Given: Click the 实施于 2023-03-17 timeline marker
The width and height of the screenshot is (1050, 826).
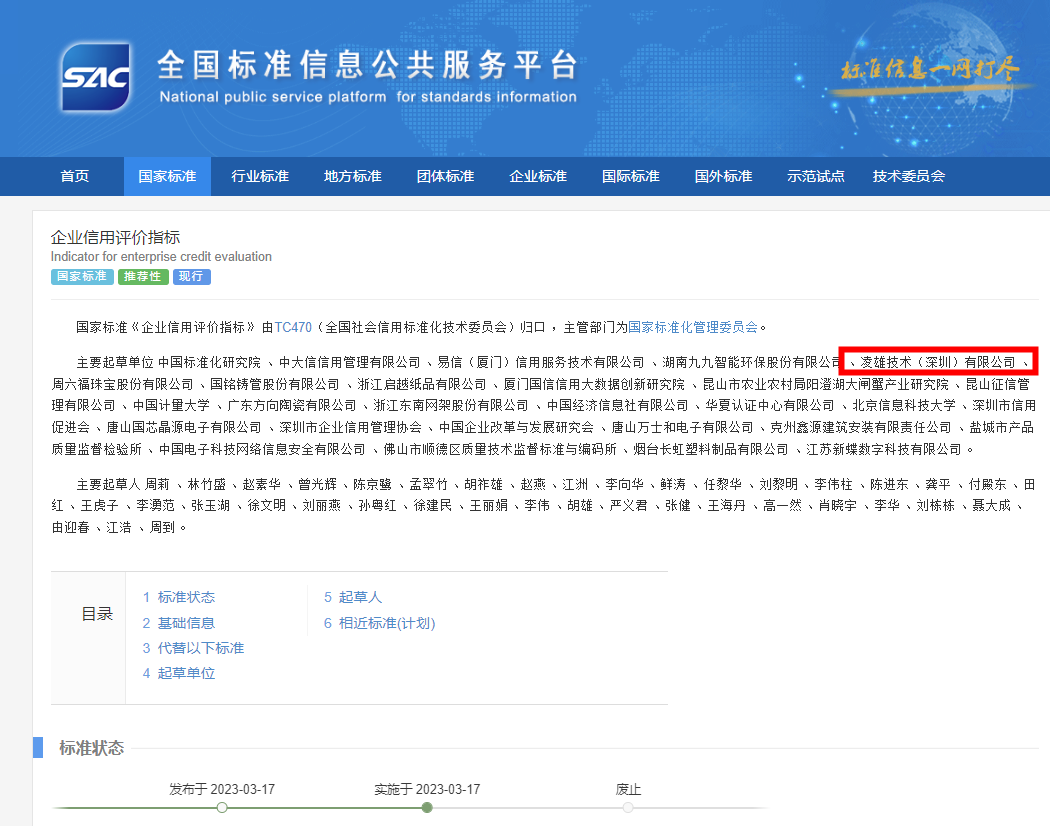Looking at the screenshot, I should click(427, 807).
